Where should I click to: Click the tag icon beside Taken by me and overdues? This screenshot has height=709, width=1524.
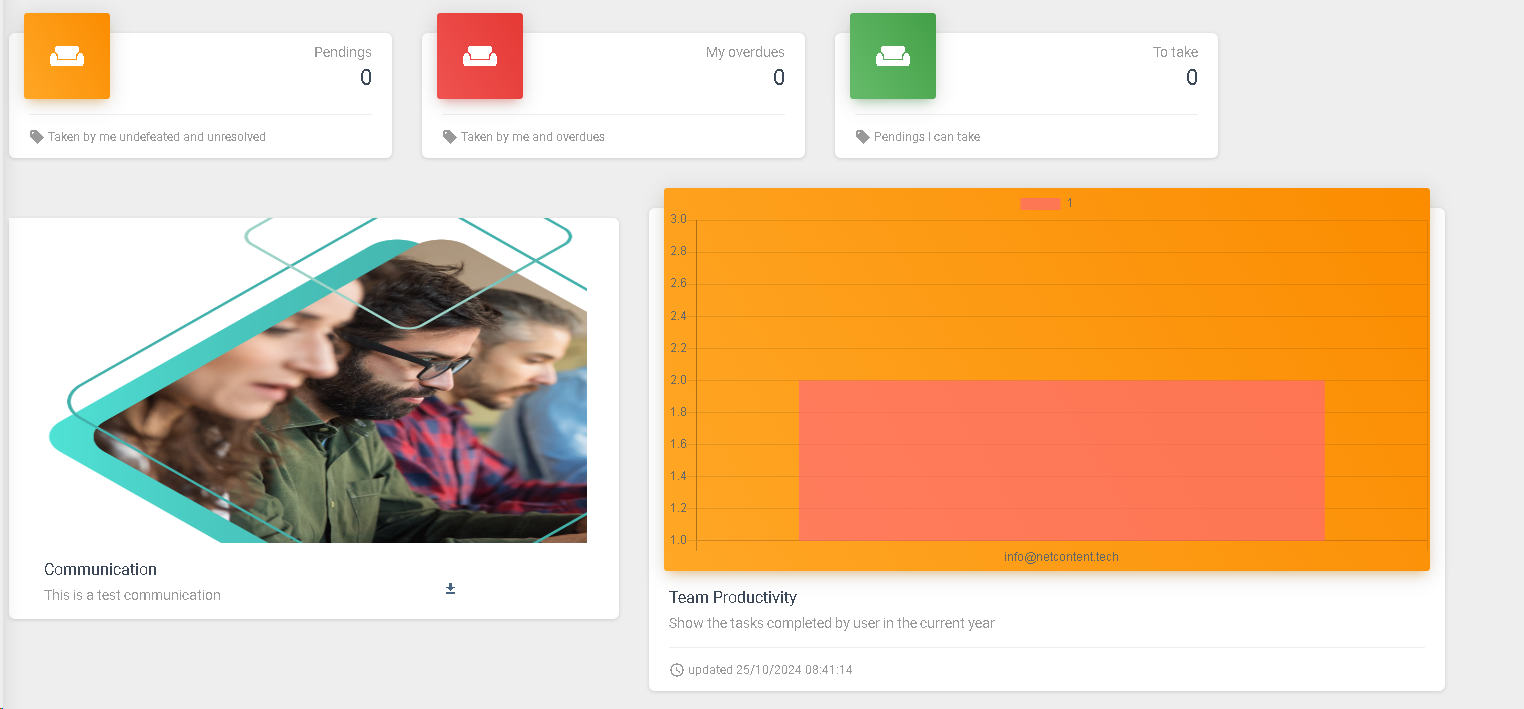click(x=450, y=136)
